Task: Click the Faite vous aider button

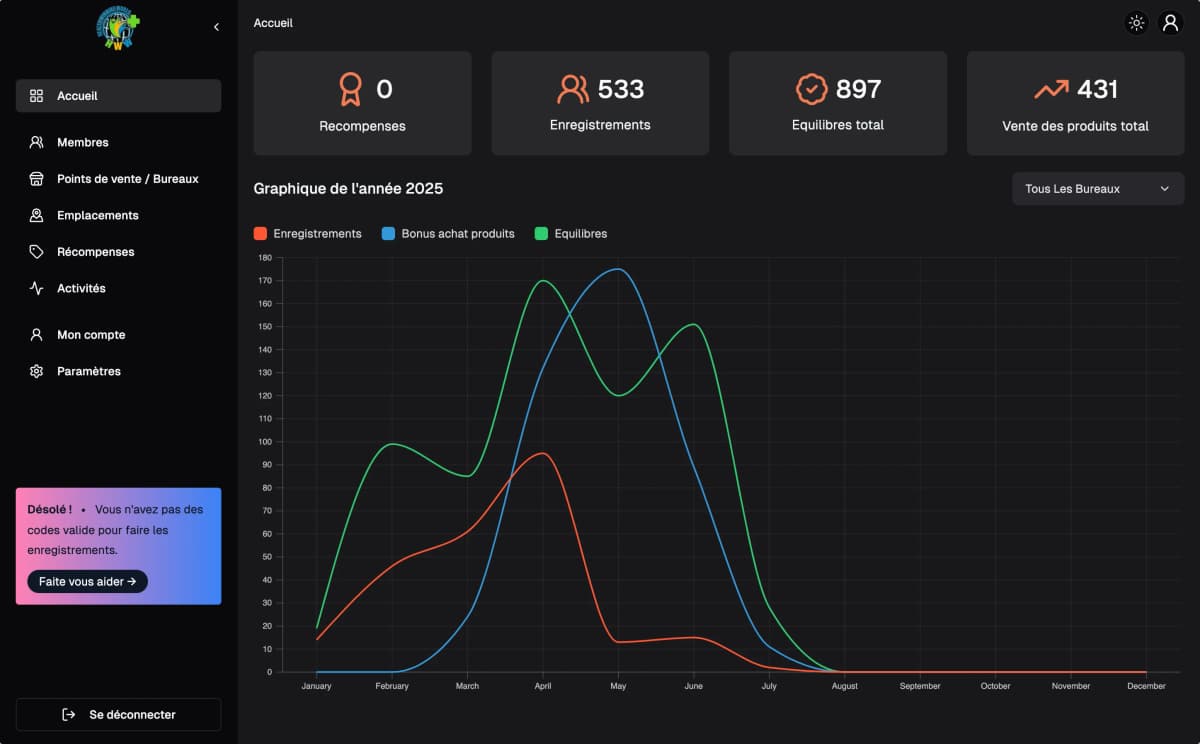Action: pyautogui.click(x=87, y=581)
